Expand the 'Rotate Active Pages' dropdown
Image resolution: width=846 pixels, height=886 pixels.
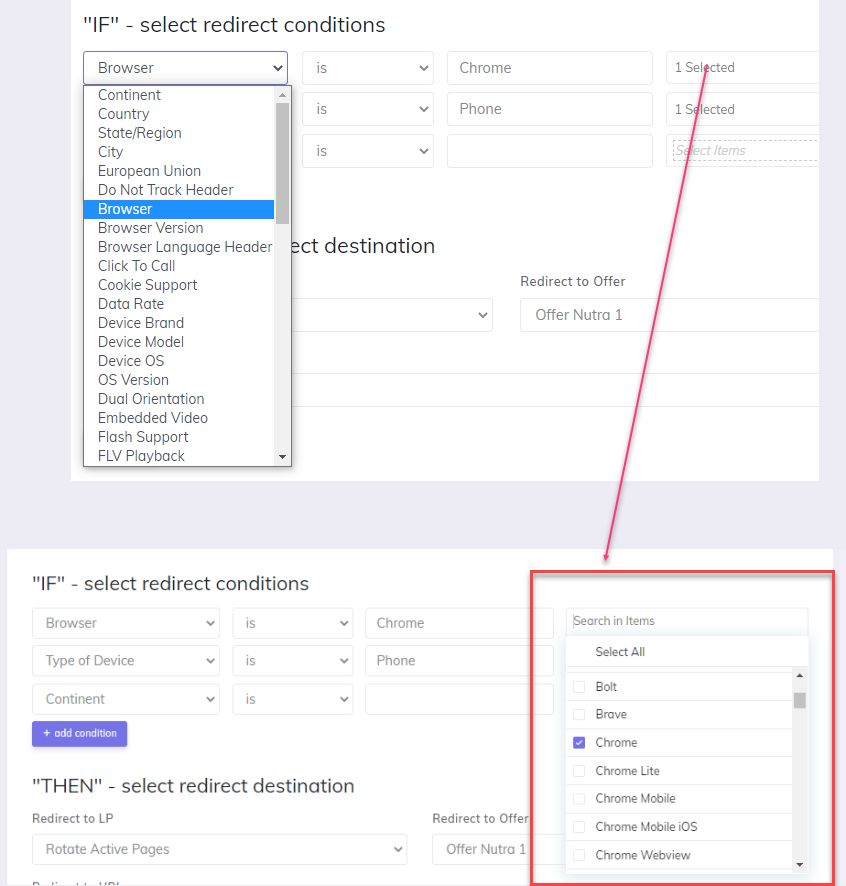[x=219, y=849]
